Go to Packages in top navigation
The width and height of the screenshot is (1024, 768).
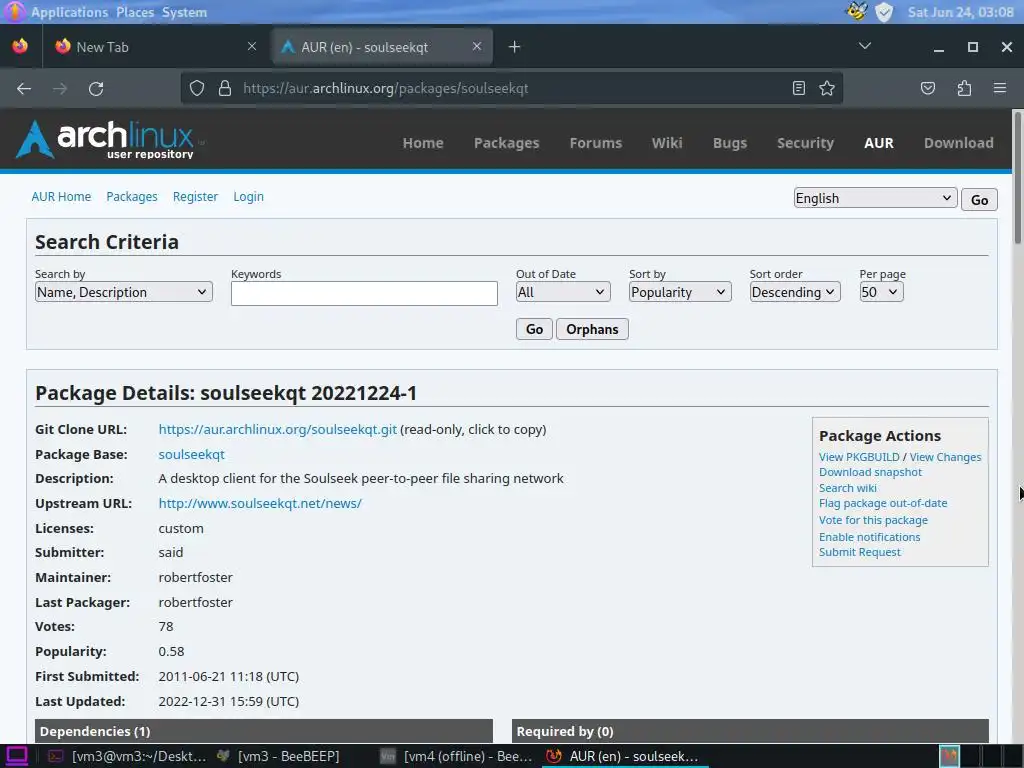506,143
